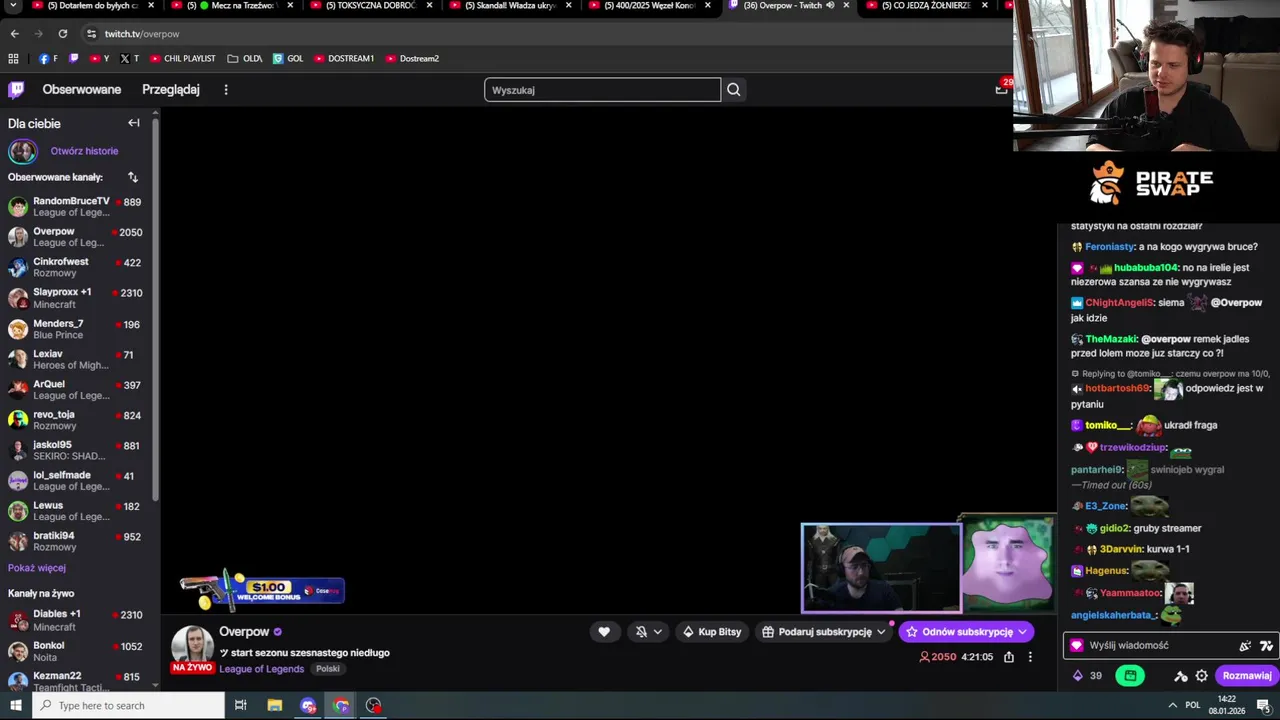Click the hubabuba104 chat username
The width and height of the screenshot is (1280, 720).
pyautogui.click(x=1145, y=268)
